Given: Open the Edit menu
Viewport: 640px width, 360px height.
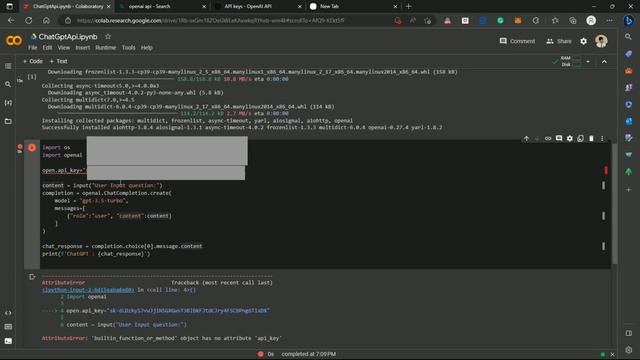Looking at the screenshot, I should pos(47,48).
